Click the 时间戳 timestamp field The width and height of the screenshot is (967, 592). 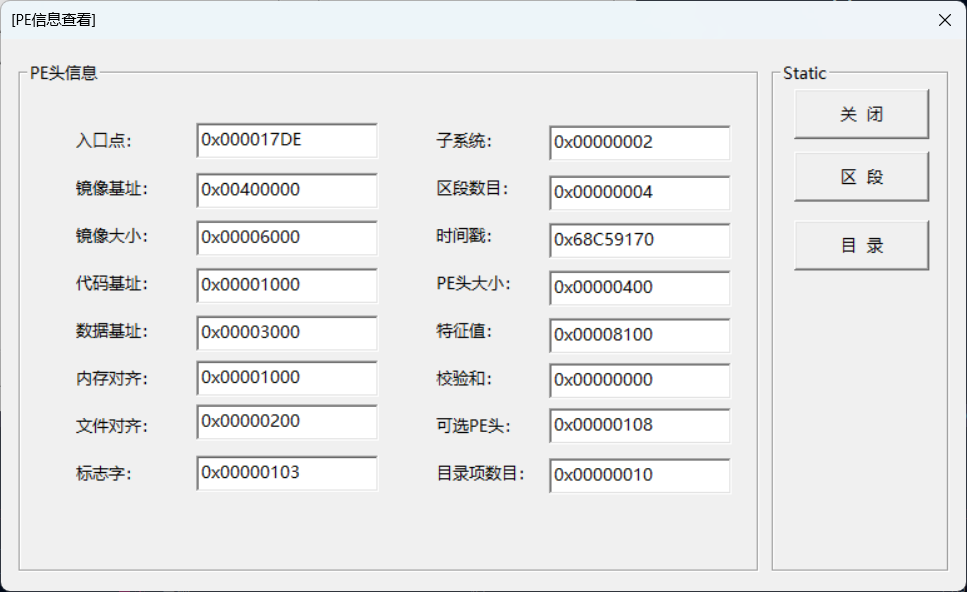click(x=639, y=240)
